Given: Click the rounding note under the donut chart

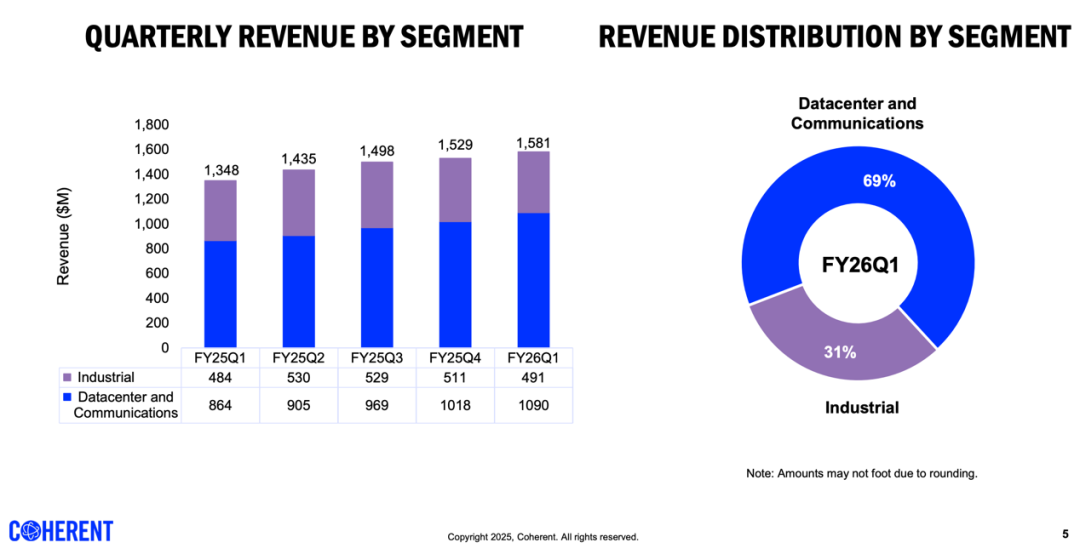Looking at the screenshot, I should point(861,473).
